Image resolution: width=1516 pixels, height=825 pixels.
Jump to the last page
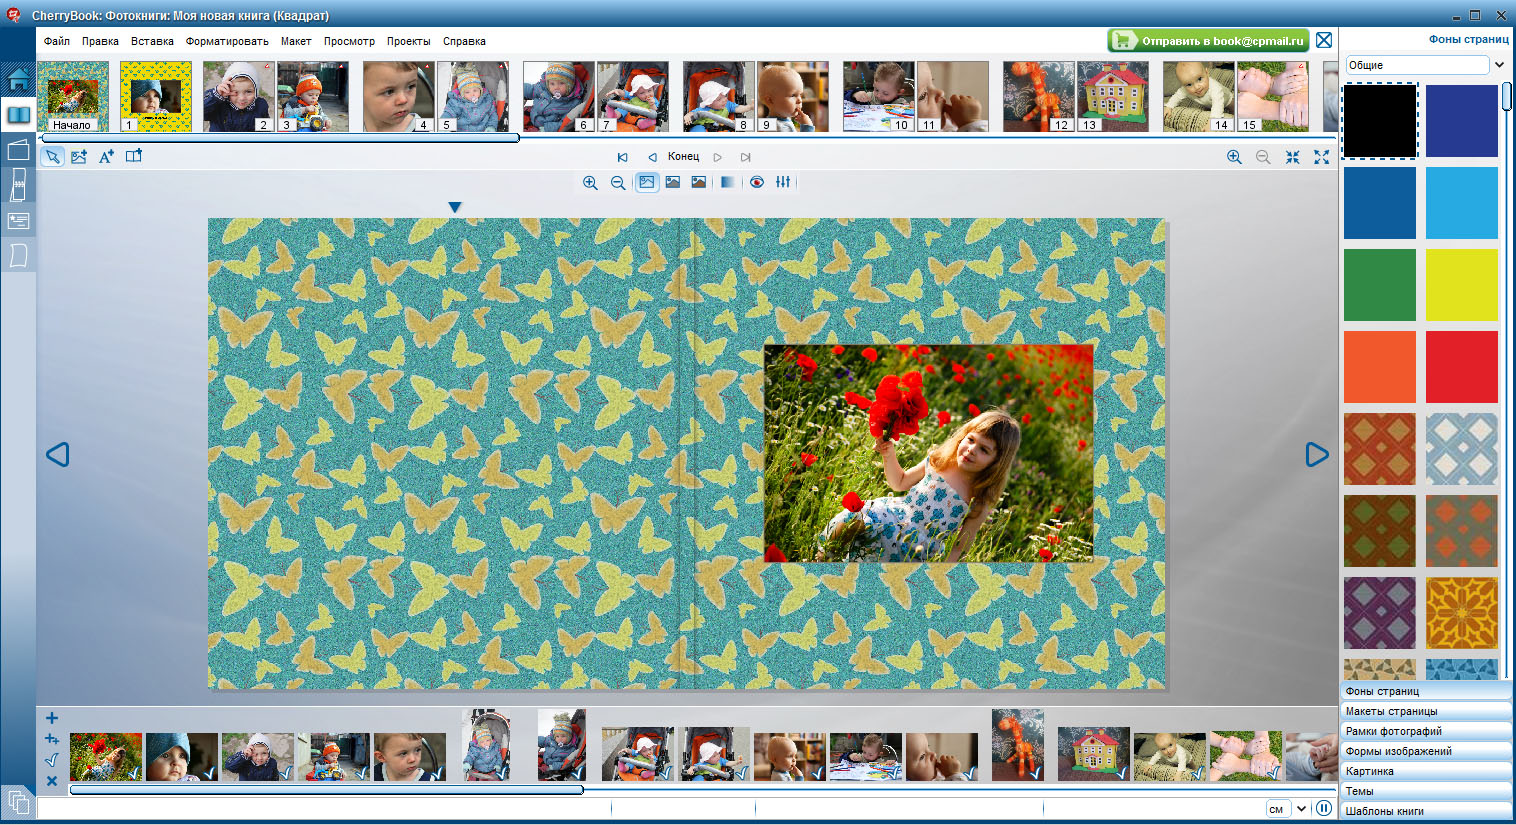745,157
